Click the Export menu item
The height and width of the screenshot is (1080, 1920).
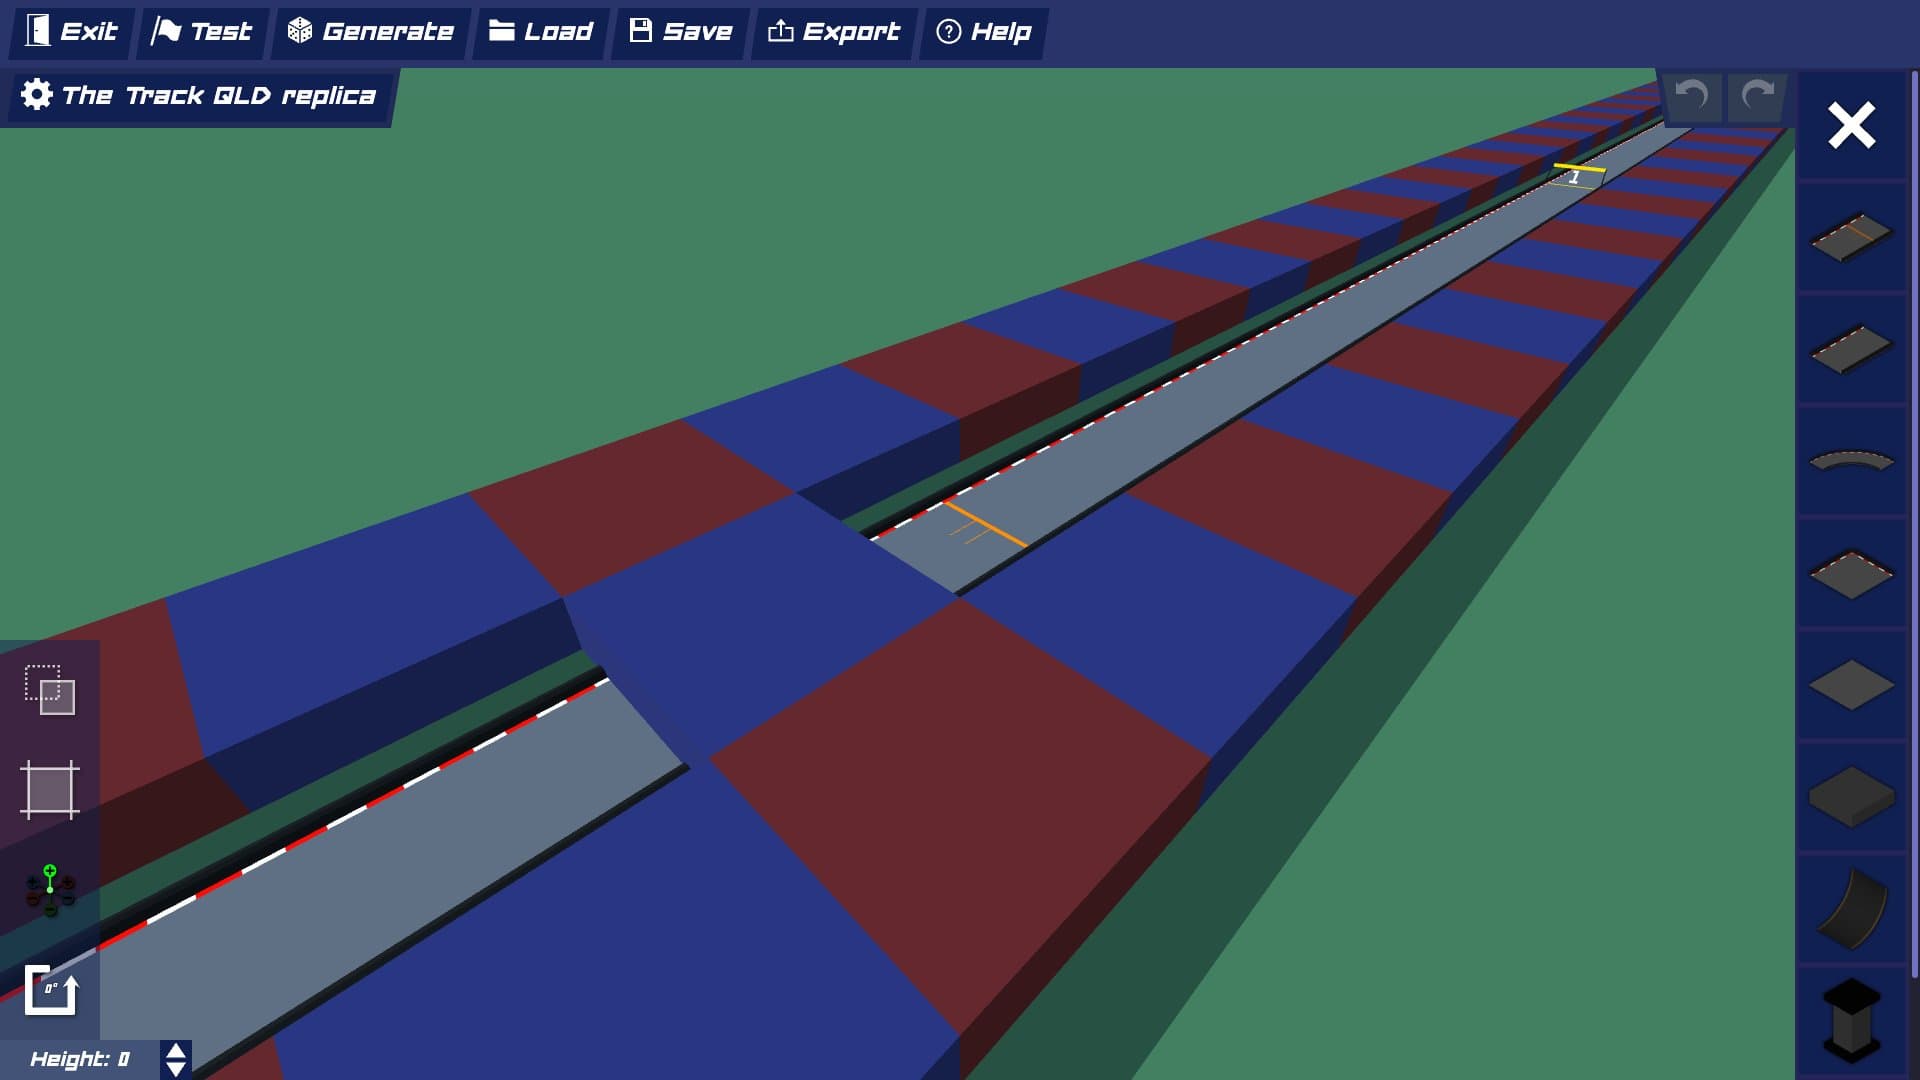point(834,32)
